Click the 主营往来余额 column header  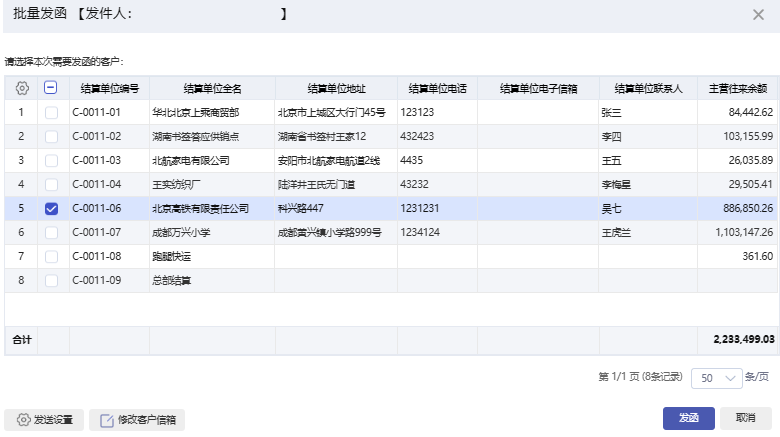coord(737,88)
